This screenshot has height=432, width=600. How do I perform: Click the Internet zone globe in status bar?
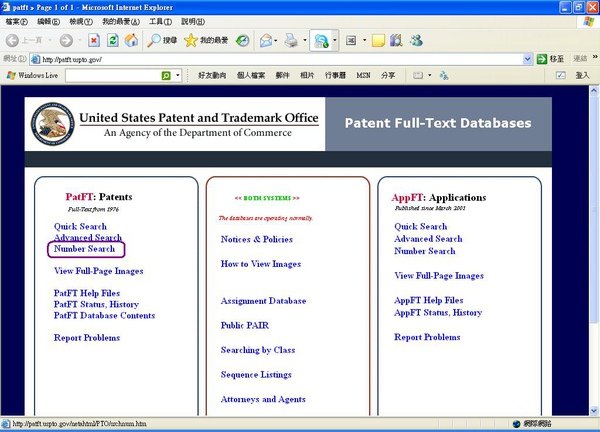click(x=517, y=424)
